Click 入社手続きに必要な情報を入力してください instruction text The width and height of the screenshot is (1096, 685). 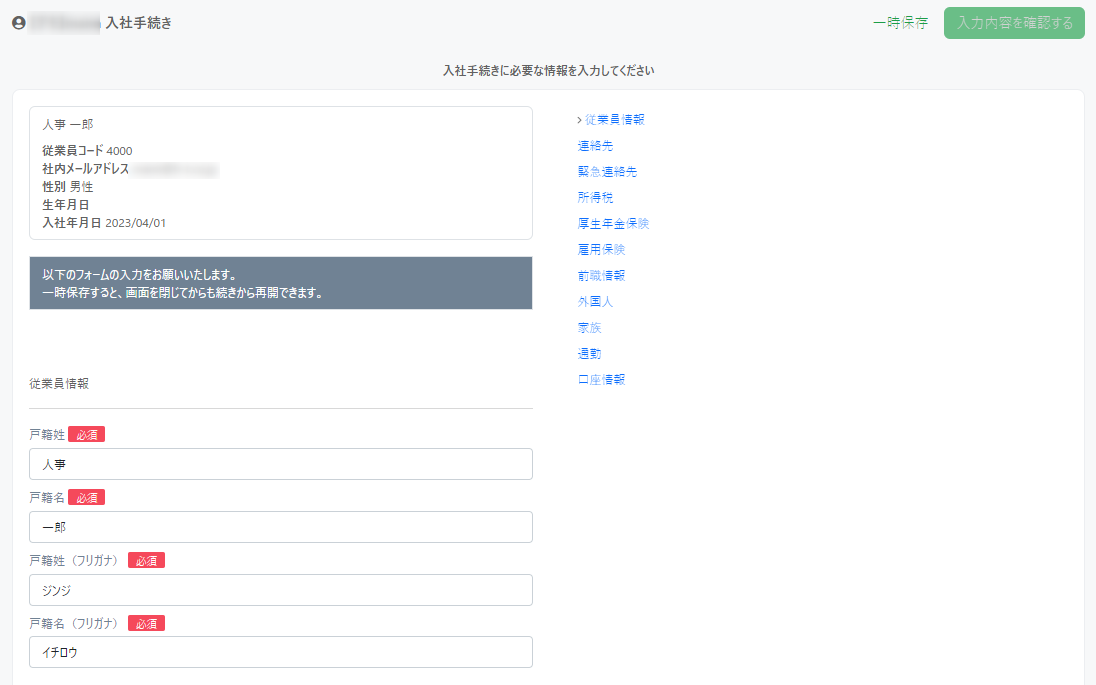tap(549, 71)
